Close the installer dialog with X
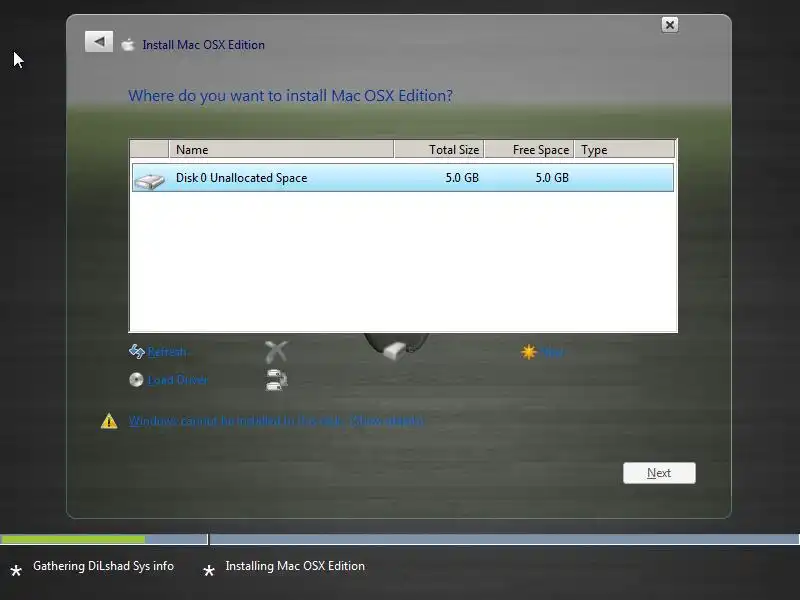Viewport: 800px width, 600px height. pos(670,24)
